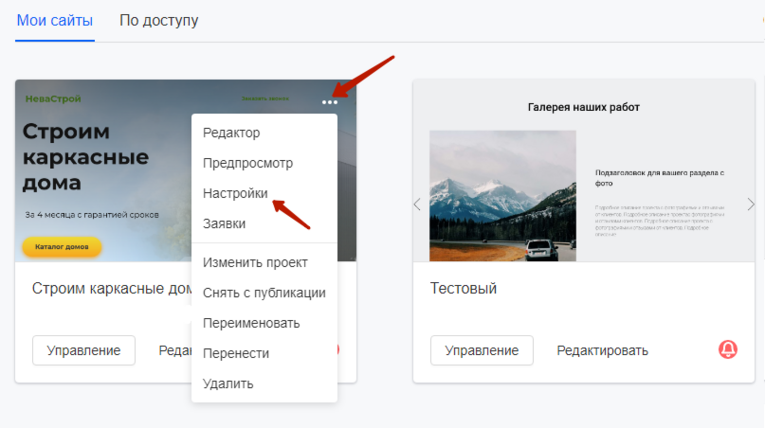Click Управление button on Тестовый card
The height and width of the screenshot is (428, 765).
pyautogui.click(x=482, y=350)
